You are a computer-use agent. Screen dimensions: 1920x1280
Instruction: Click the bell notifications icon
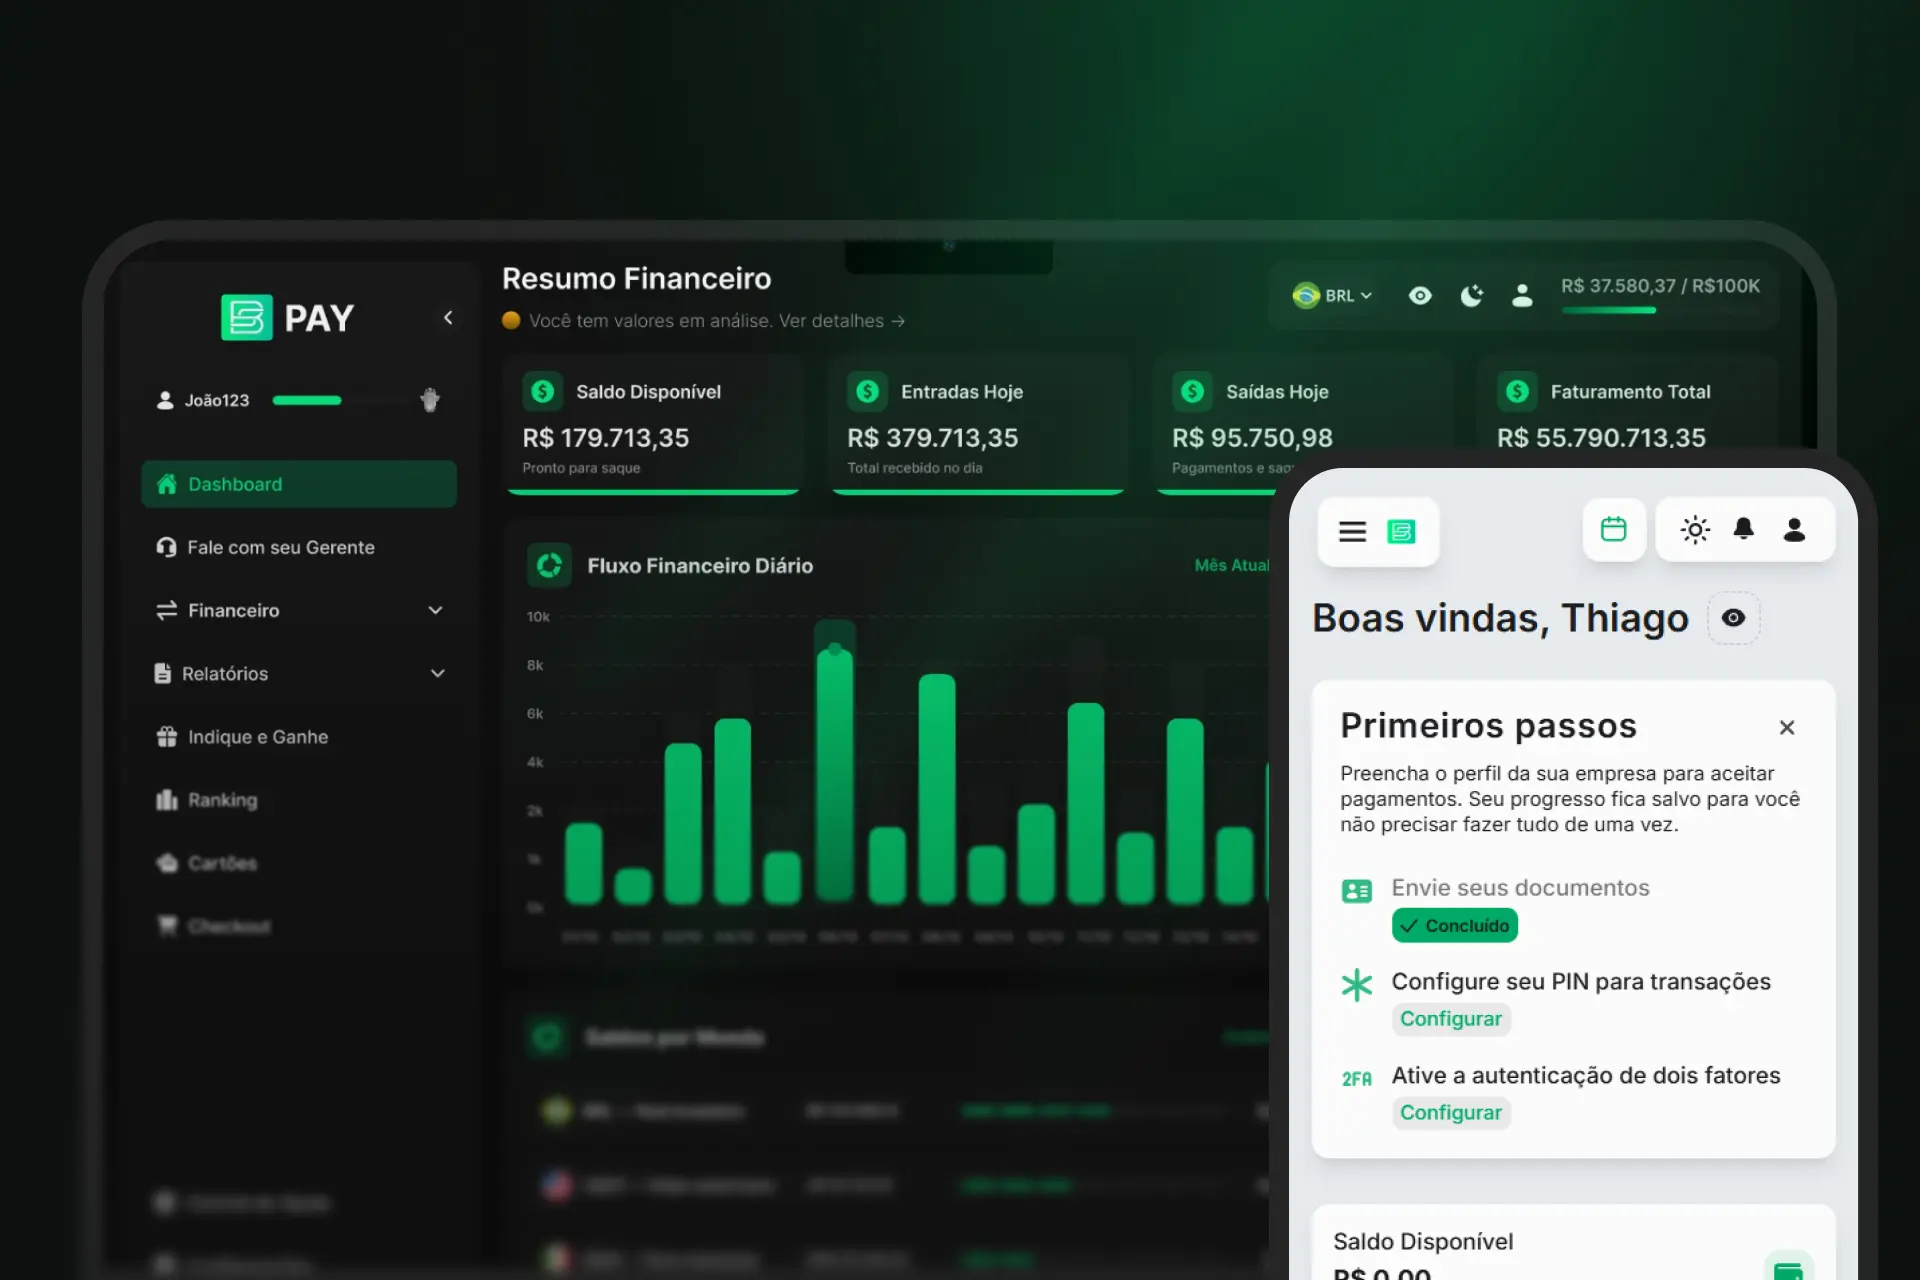[1743, 529]
